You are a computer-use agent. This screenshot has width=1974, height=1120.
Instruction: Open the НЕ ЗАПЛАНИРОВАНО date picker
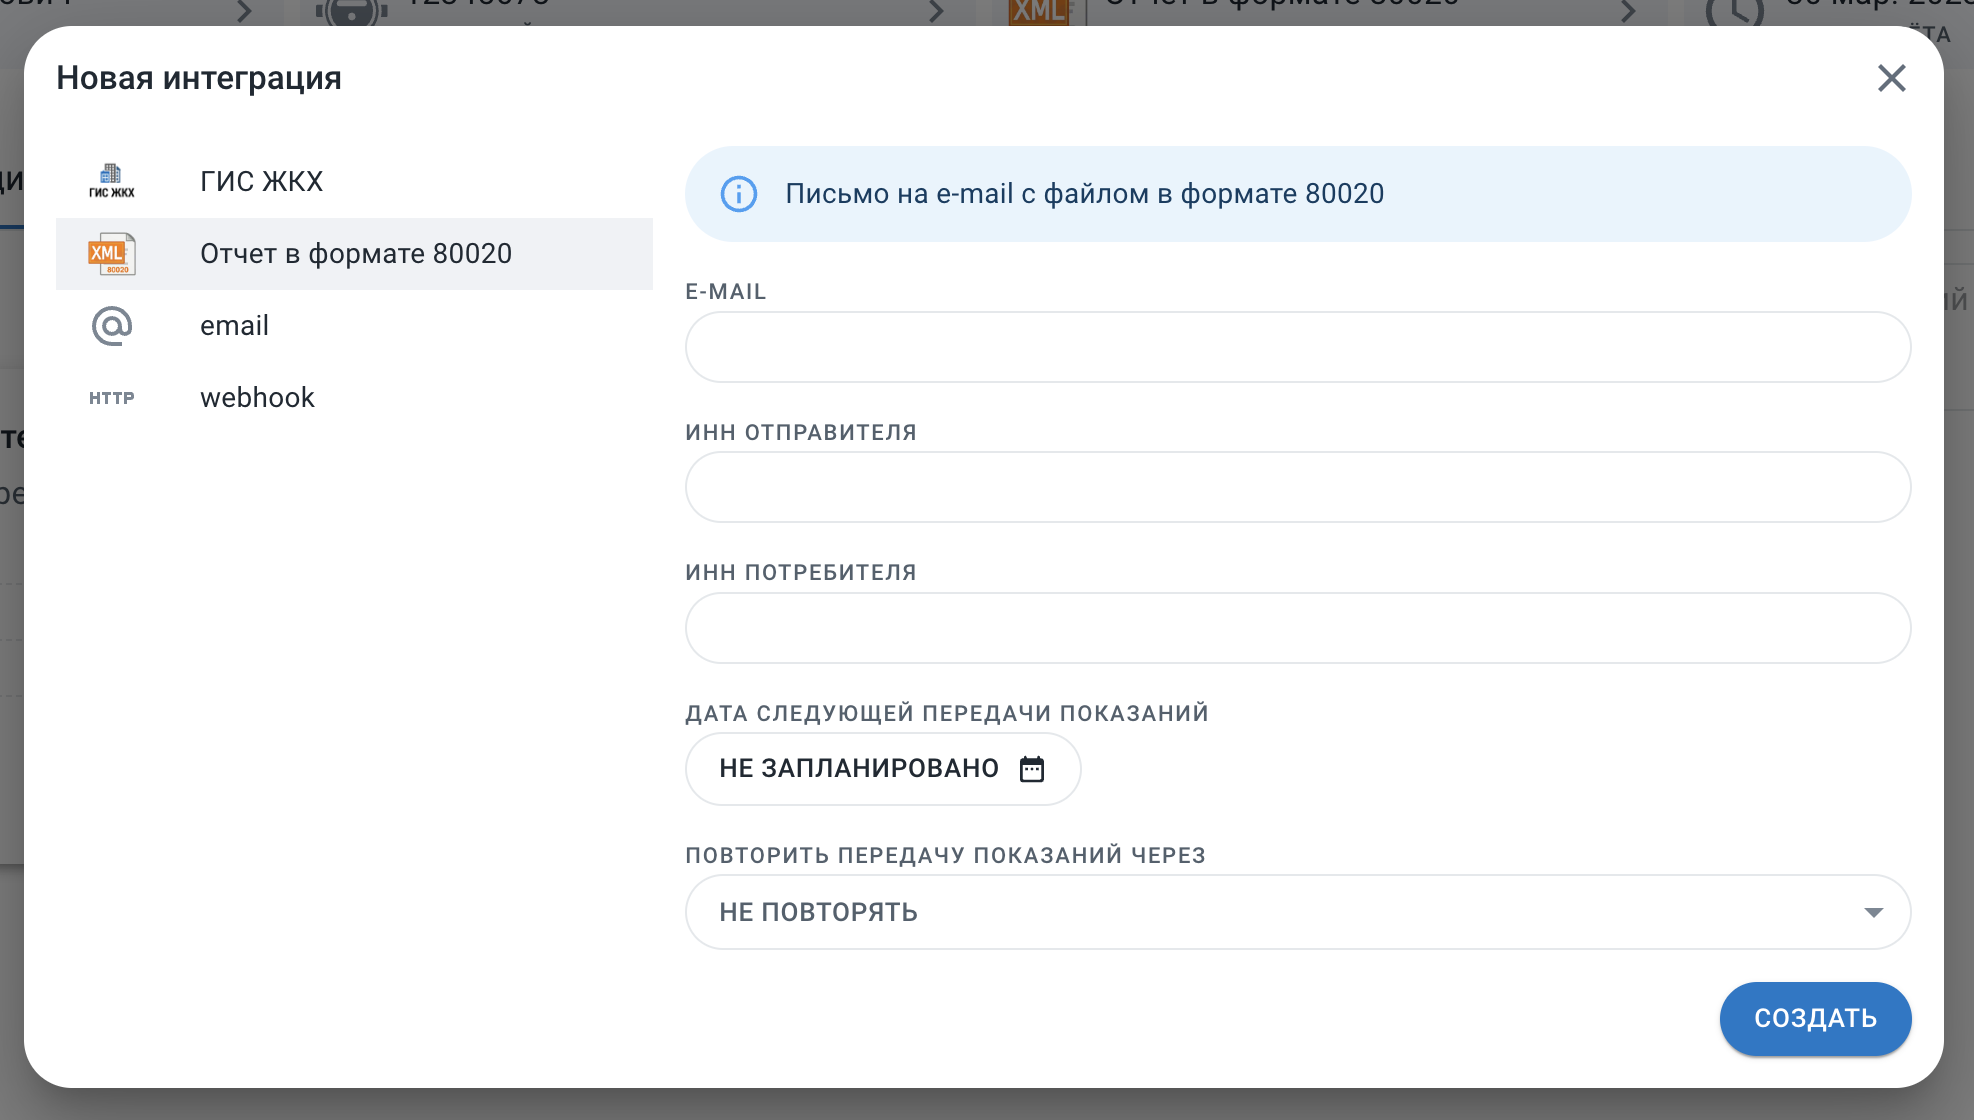tap(883, 768)
